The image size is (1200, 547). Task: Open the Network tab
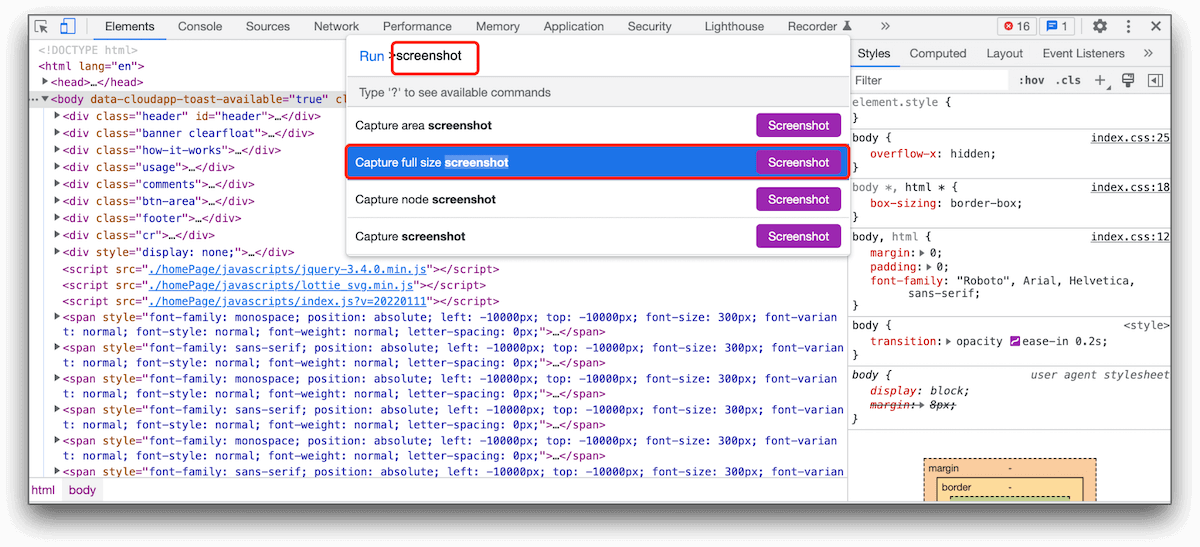(x=336, y=27)
